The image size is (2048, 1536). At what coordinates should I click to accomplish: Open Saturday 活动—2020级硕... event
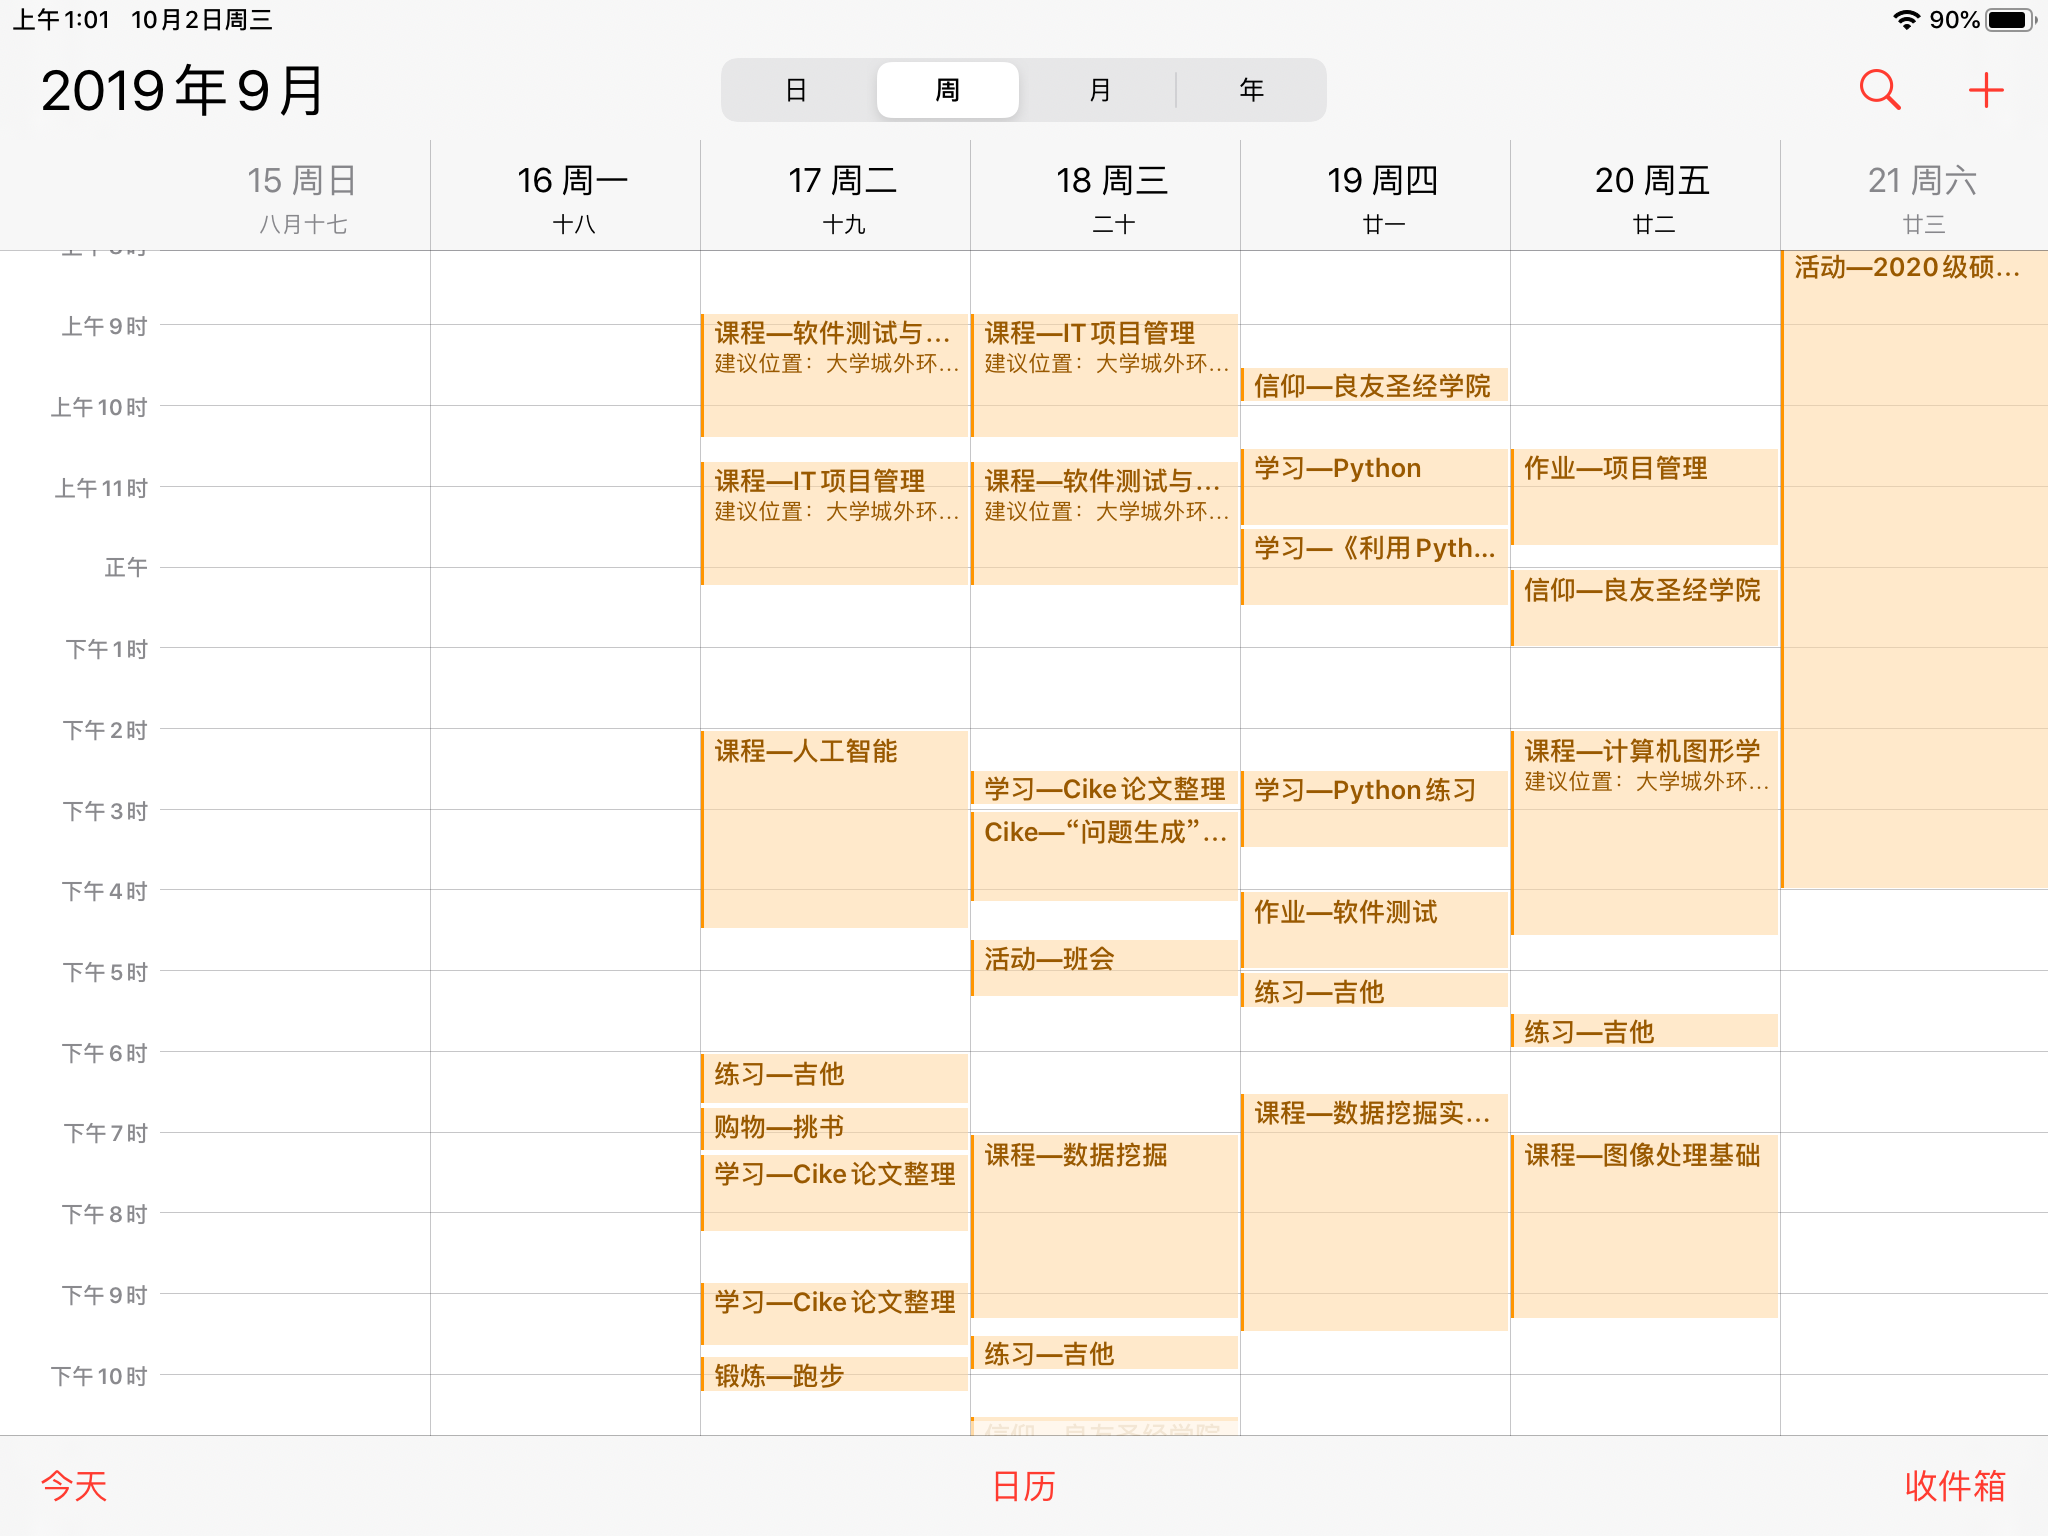(1915, 568)
